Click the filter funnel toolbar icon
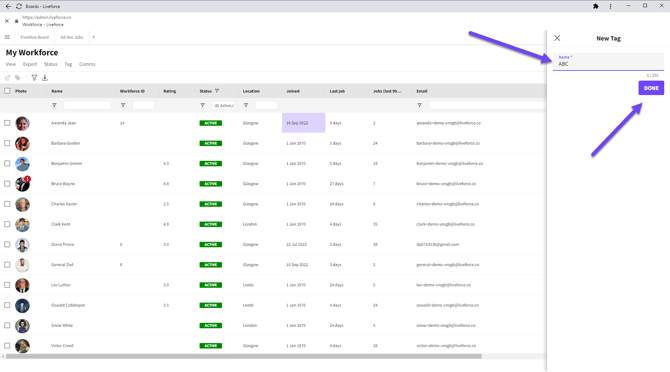 point(34,78)
